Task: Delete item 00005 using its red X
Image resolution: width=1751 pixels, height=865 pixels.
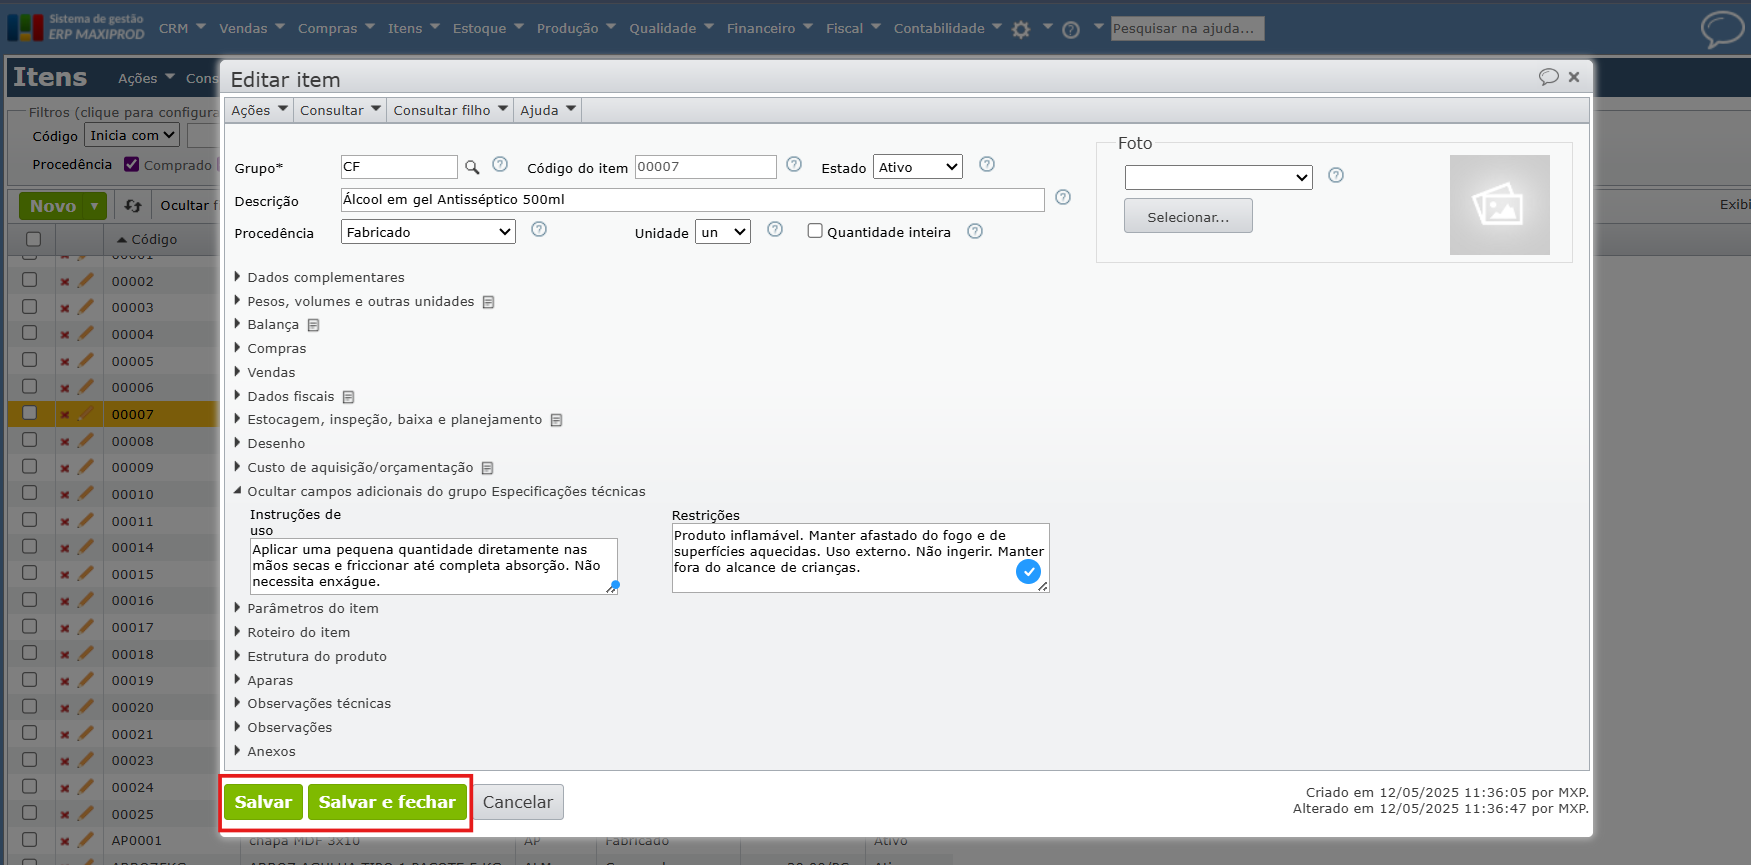Action: click(65, 362)
